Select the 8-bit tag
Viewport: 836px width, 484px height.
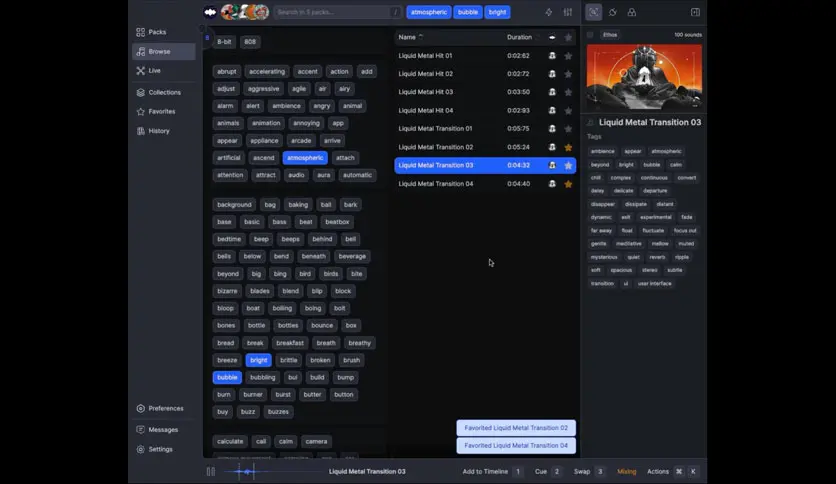point(224,42)
